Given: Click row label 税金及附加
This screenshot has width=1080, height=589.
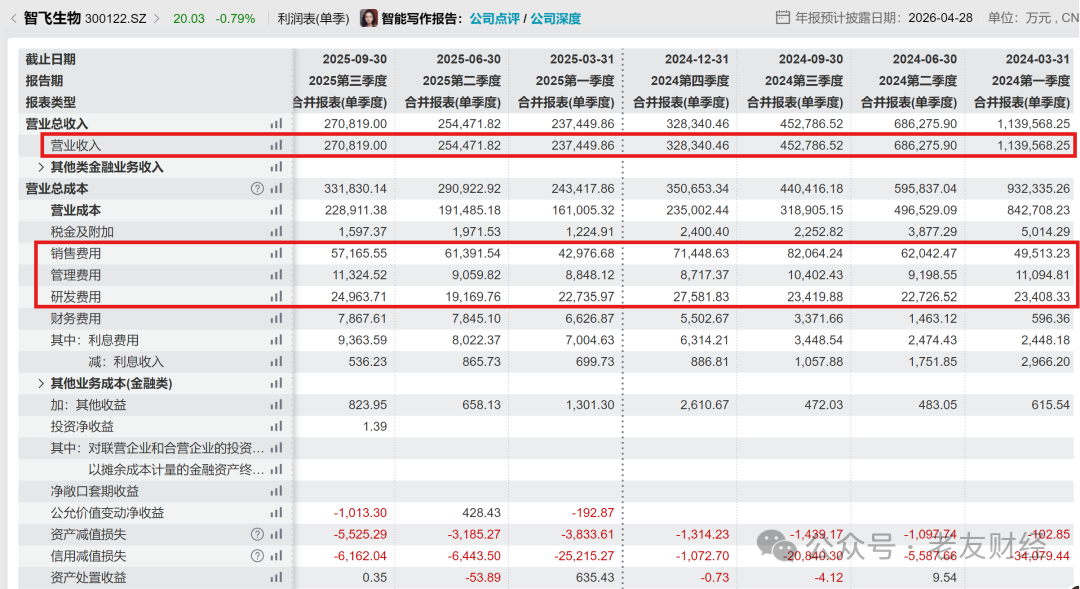Looking at the screenshot, I should (x=82, y=232).
